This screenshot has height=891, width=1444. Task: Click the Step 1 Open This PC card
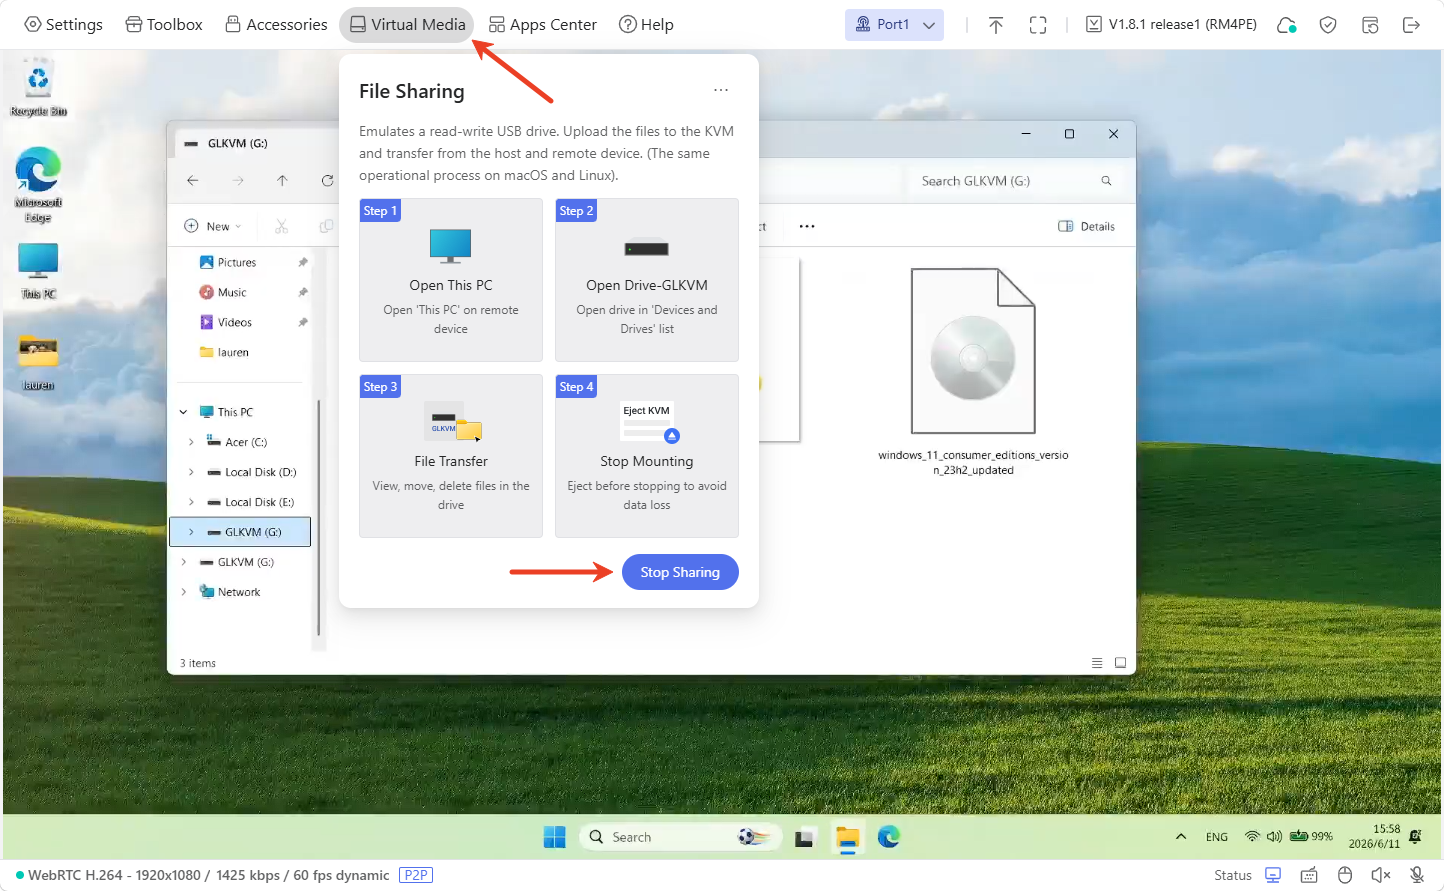[451, 280]
